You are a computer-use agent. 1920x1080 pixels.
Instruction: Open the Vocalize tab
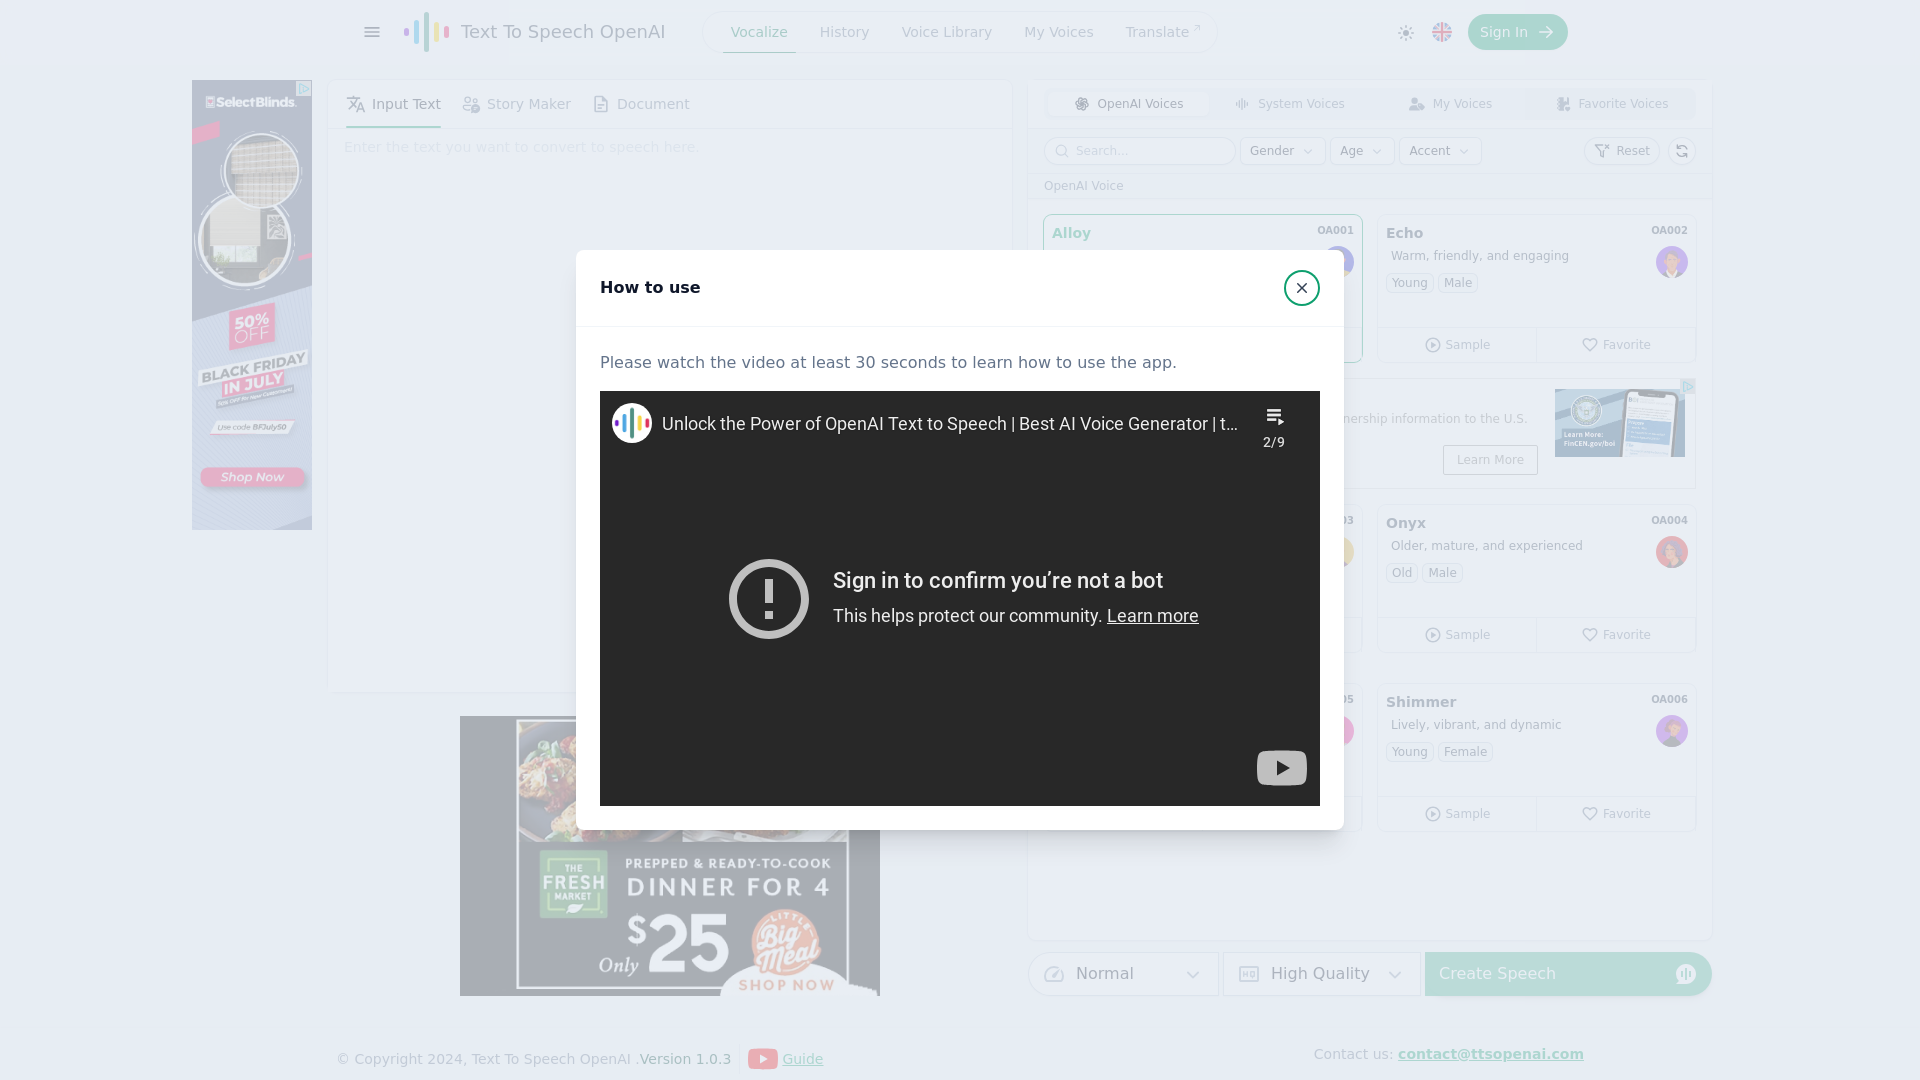759,32
